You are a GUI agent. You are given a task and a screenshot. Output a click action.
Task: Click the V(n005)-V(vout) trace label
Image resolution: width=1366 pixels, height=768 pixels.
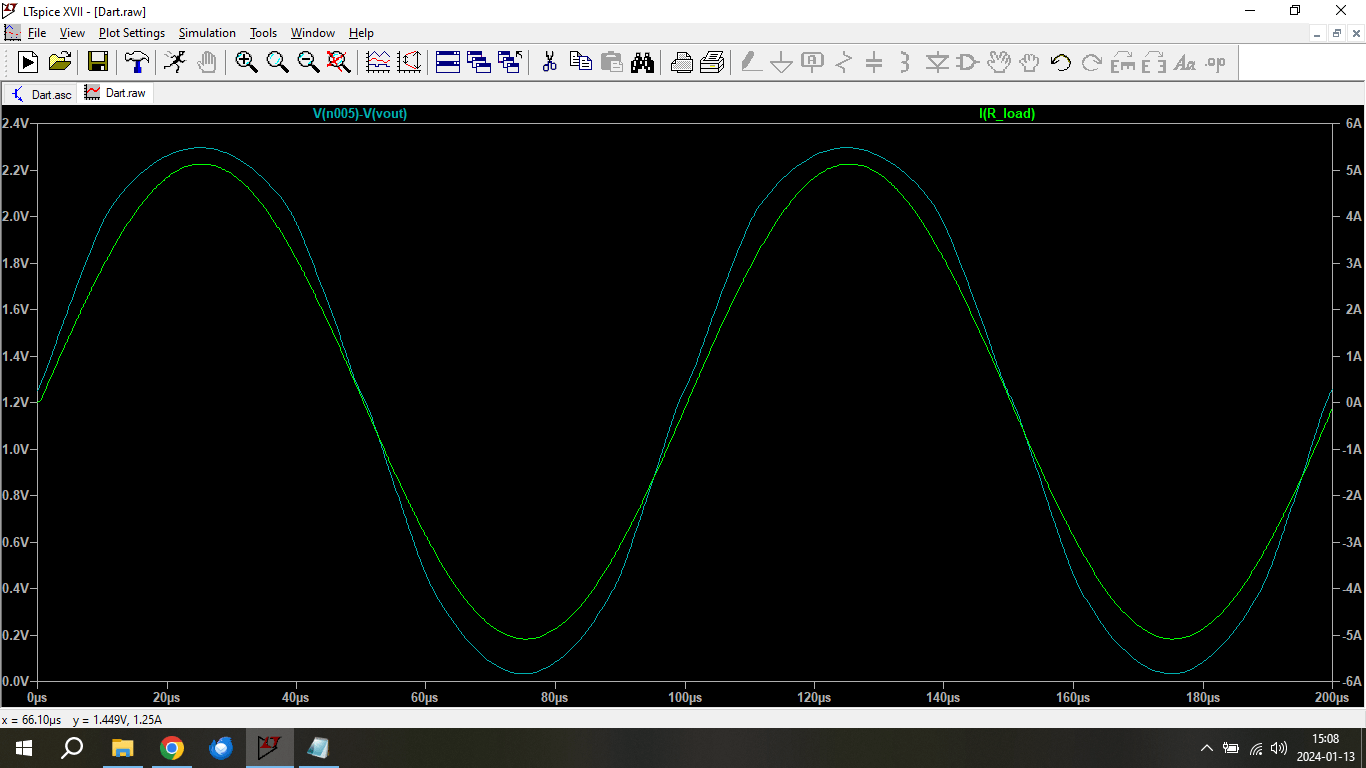[x=360, y=114]
